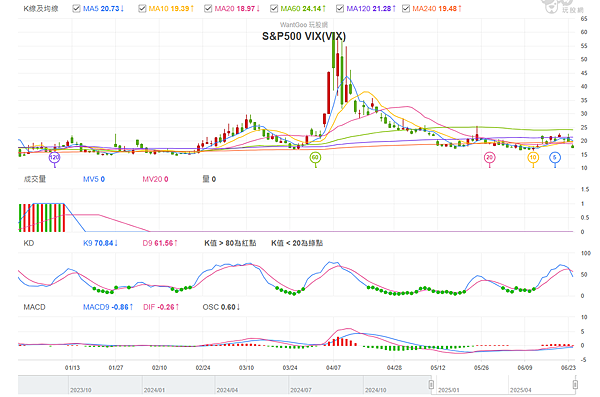600x397 pixels.
Task: Toggle the MA10 moving average checkbox
Action: [142, 8]
